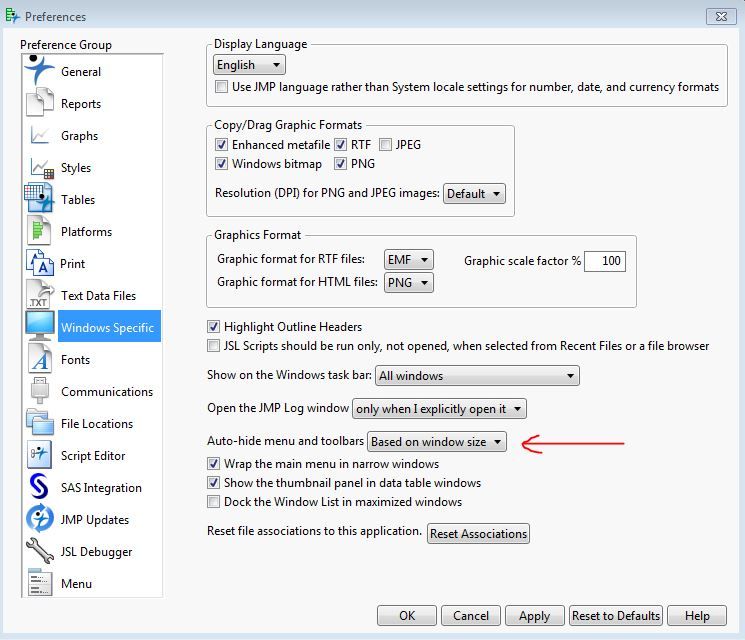This screenshot has height=640, width=745.
Task: Click the Help button
Action: (x=697, y=615)
